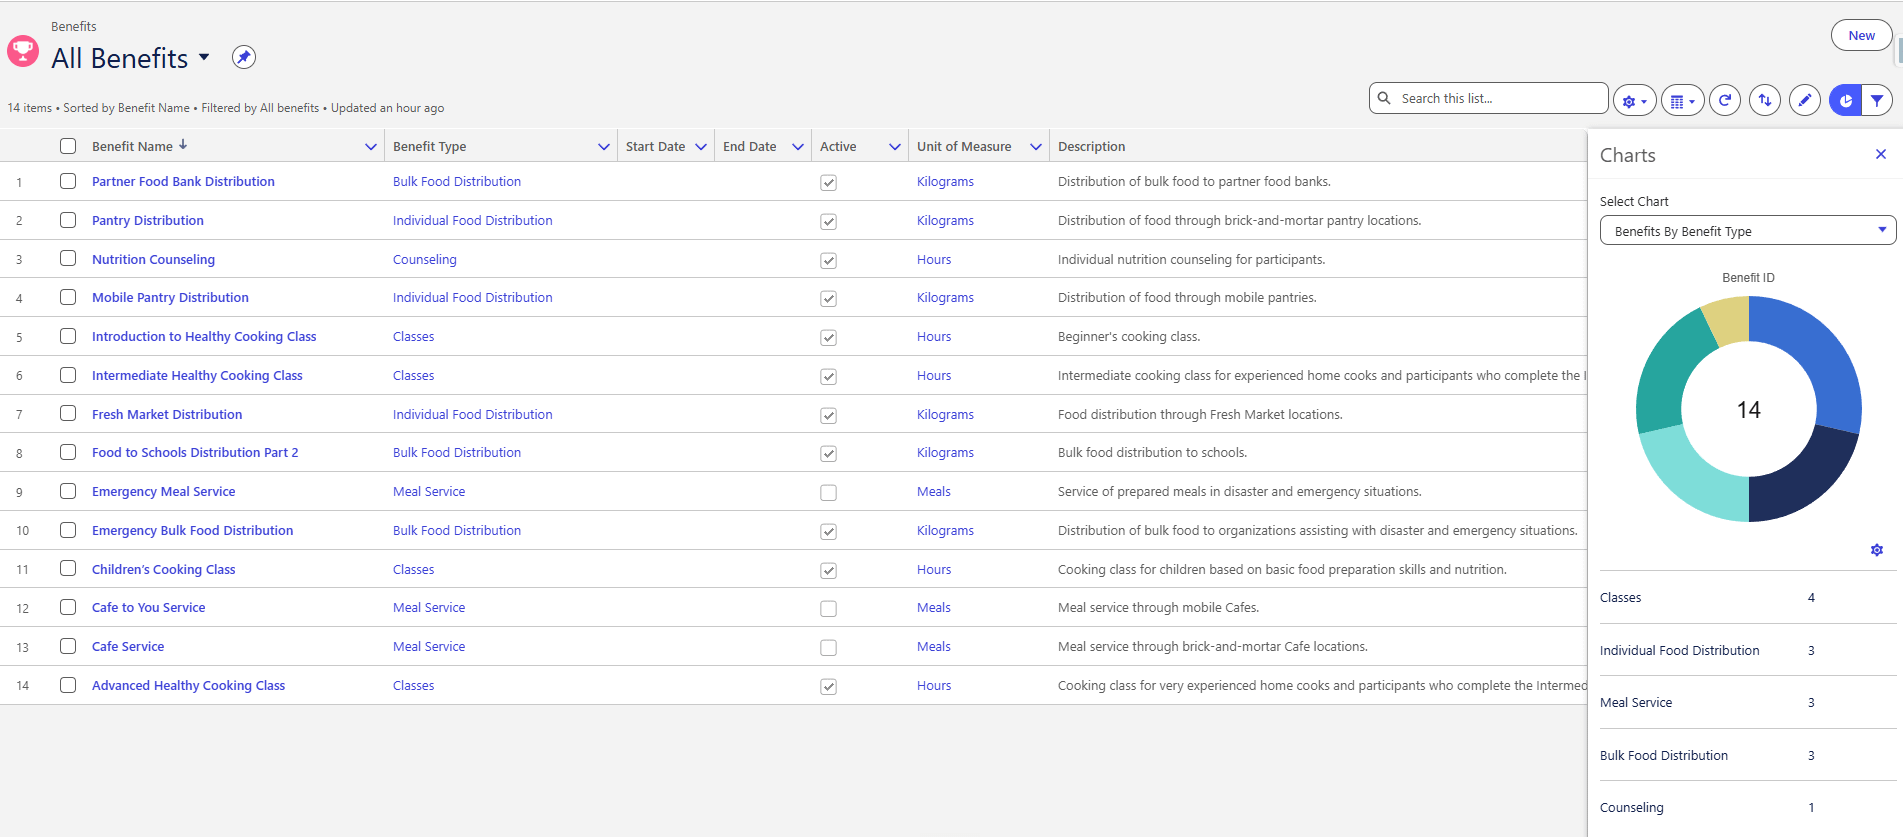Click the sort arrows toolbar icon
Viewport: 1903px width, 837px height.
[1765, 100]
